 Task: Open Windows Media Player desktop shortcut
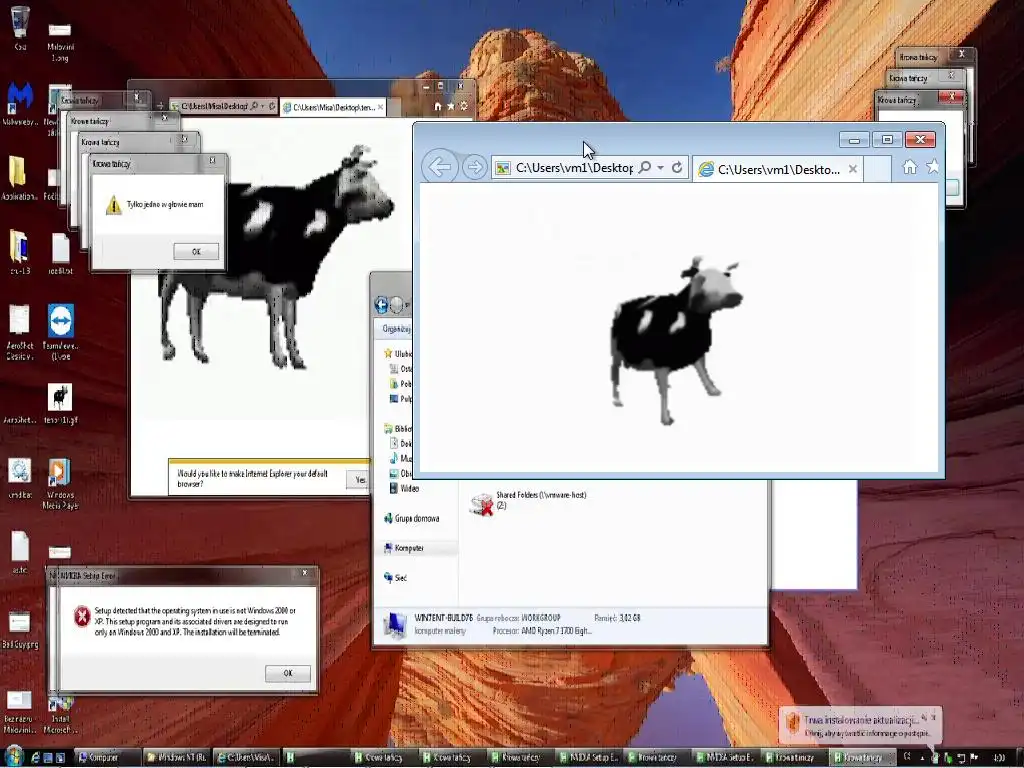coord(60,484)
